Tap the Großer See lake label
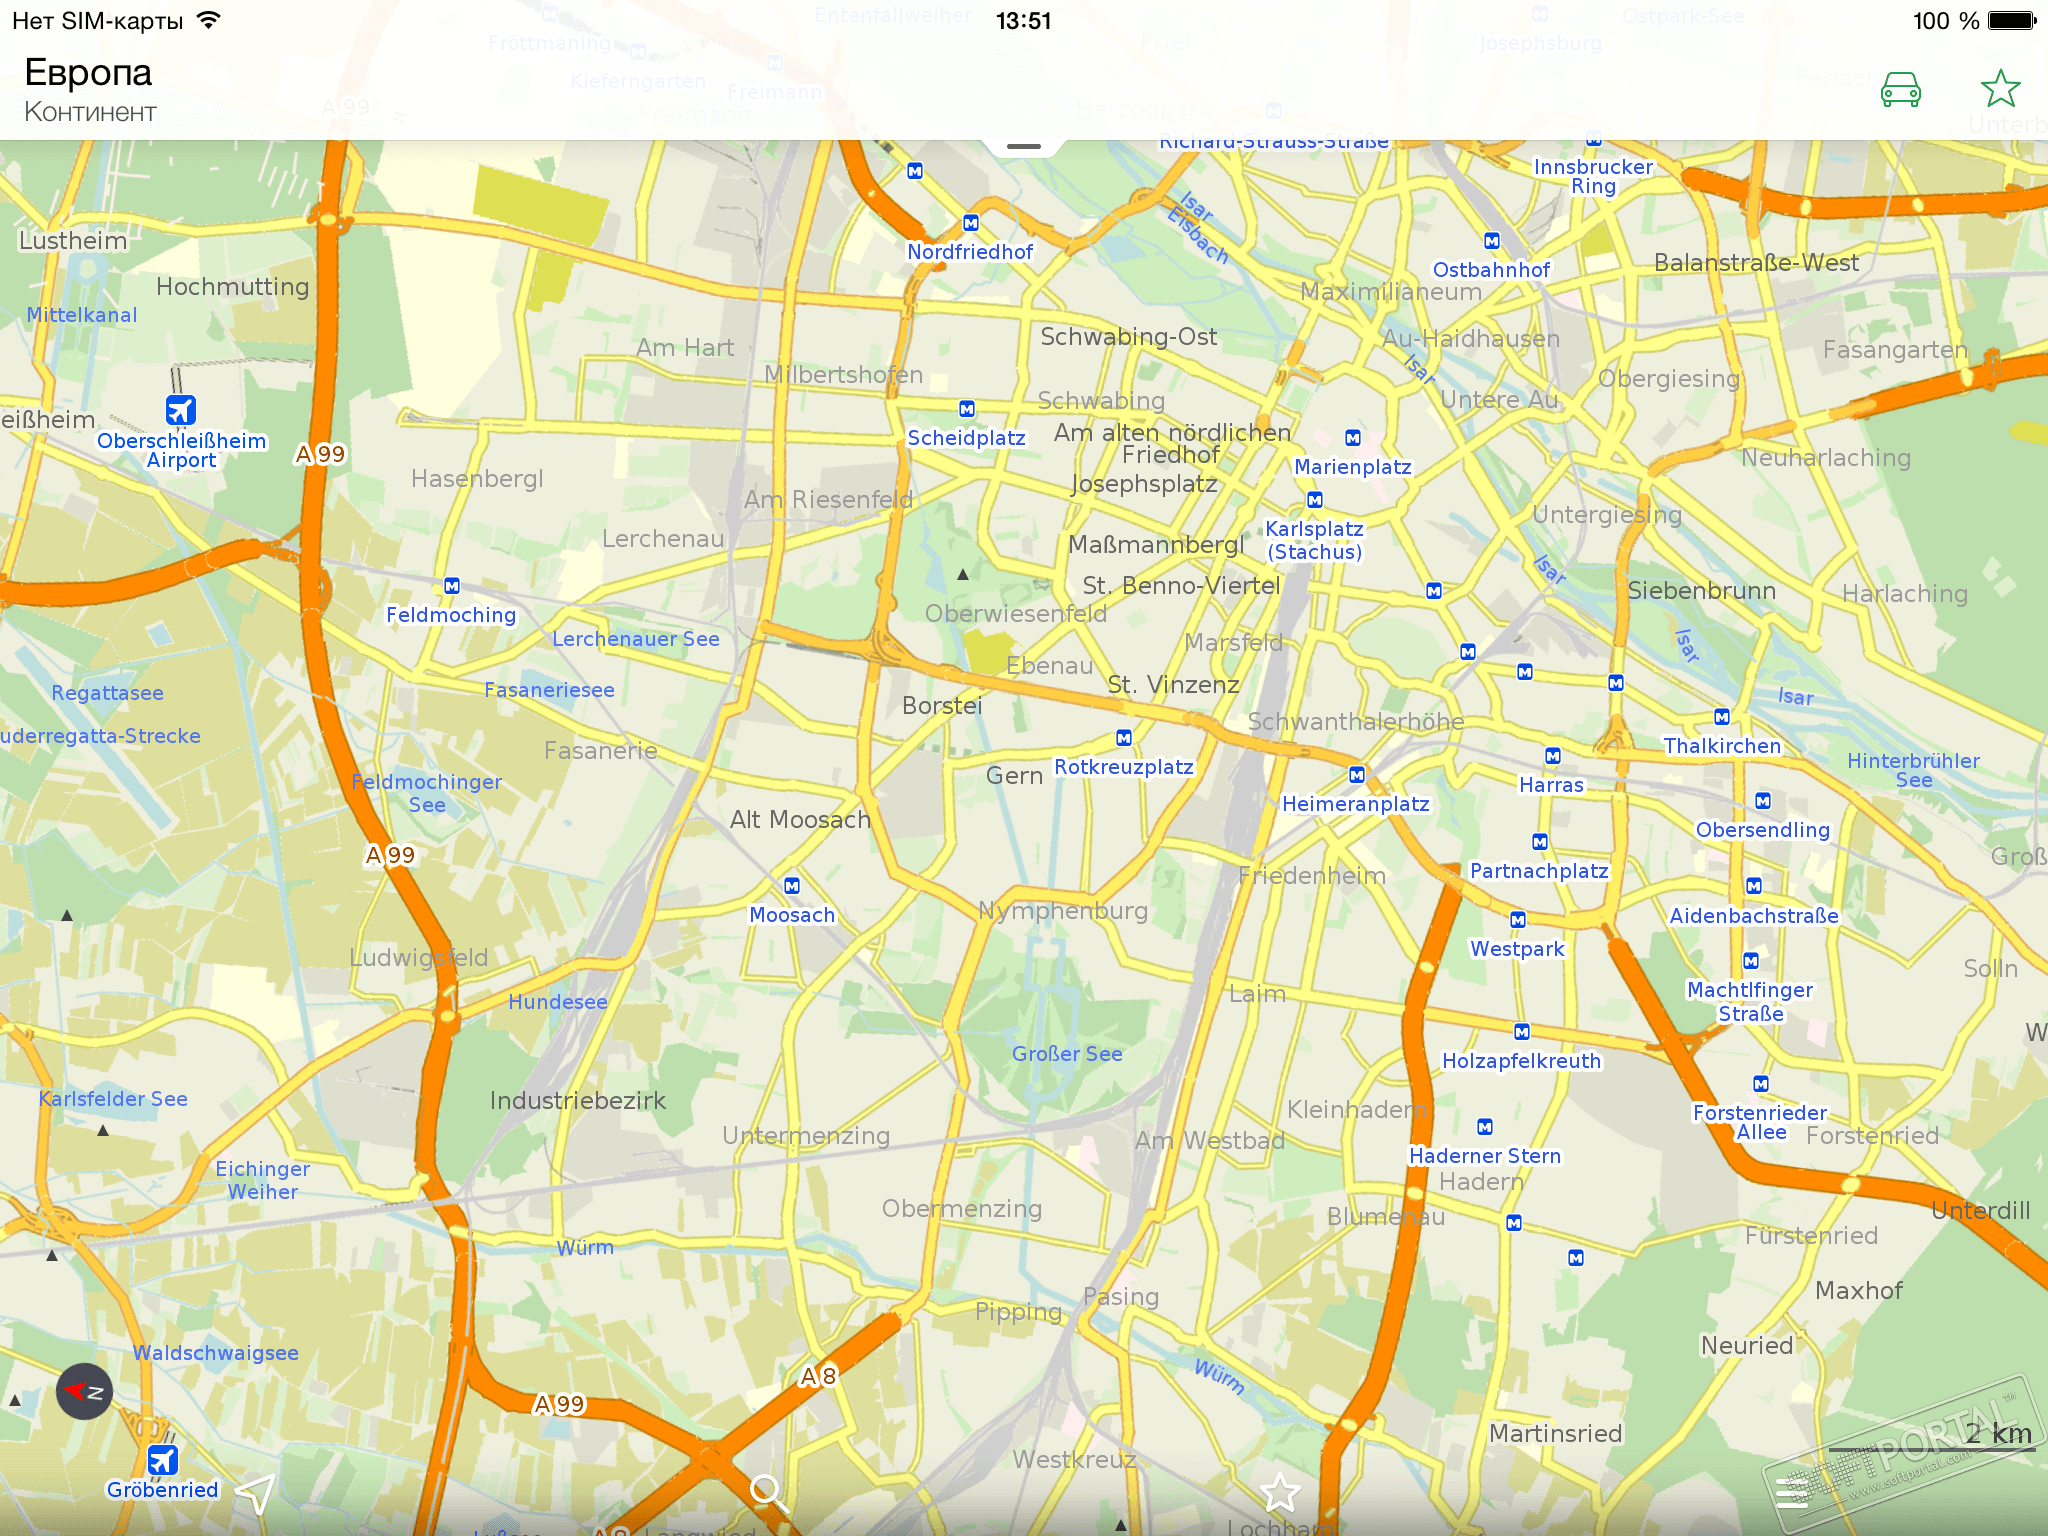2048x1536 pixels. tap(1067, 1054)
